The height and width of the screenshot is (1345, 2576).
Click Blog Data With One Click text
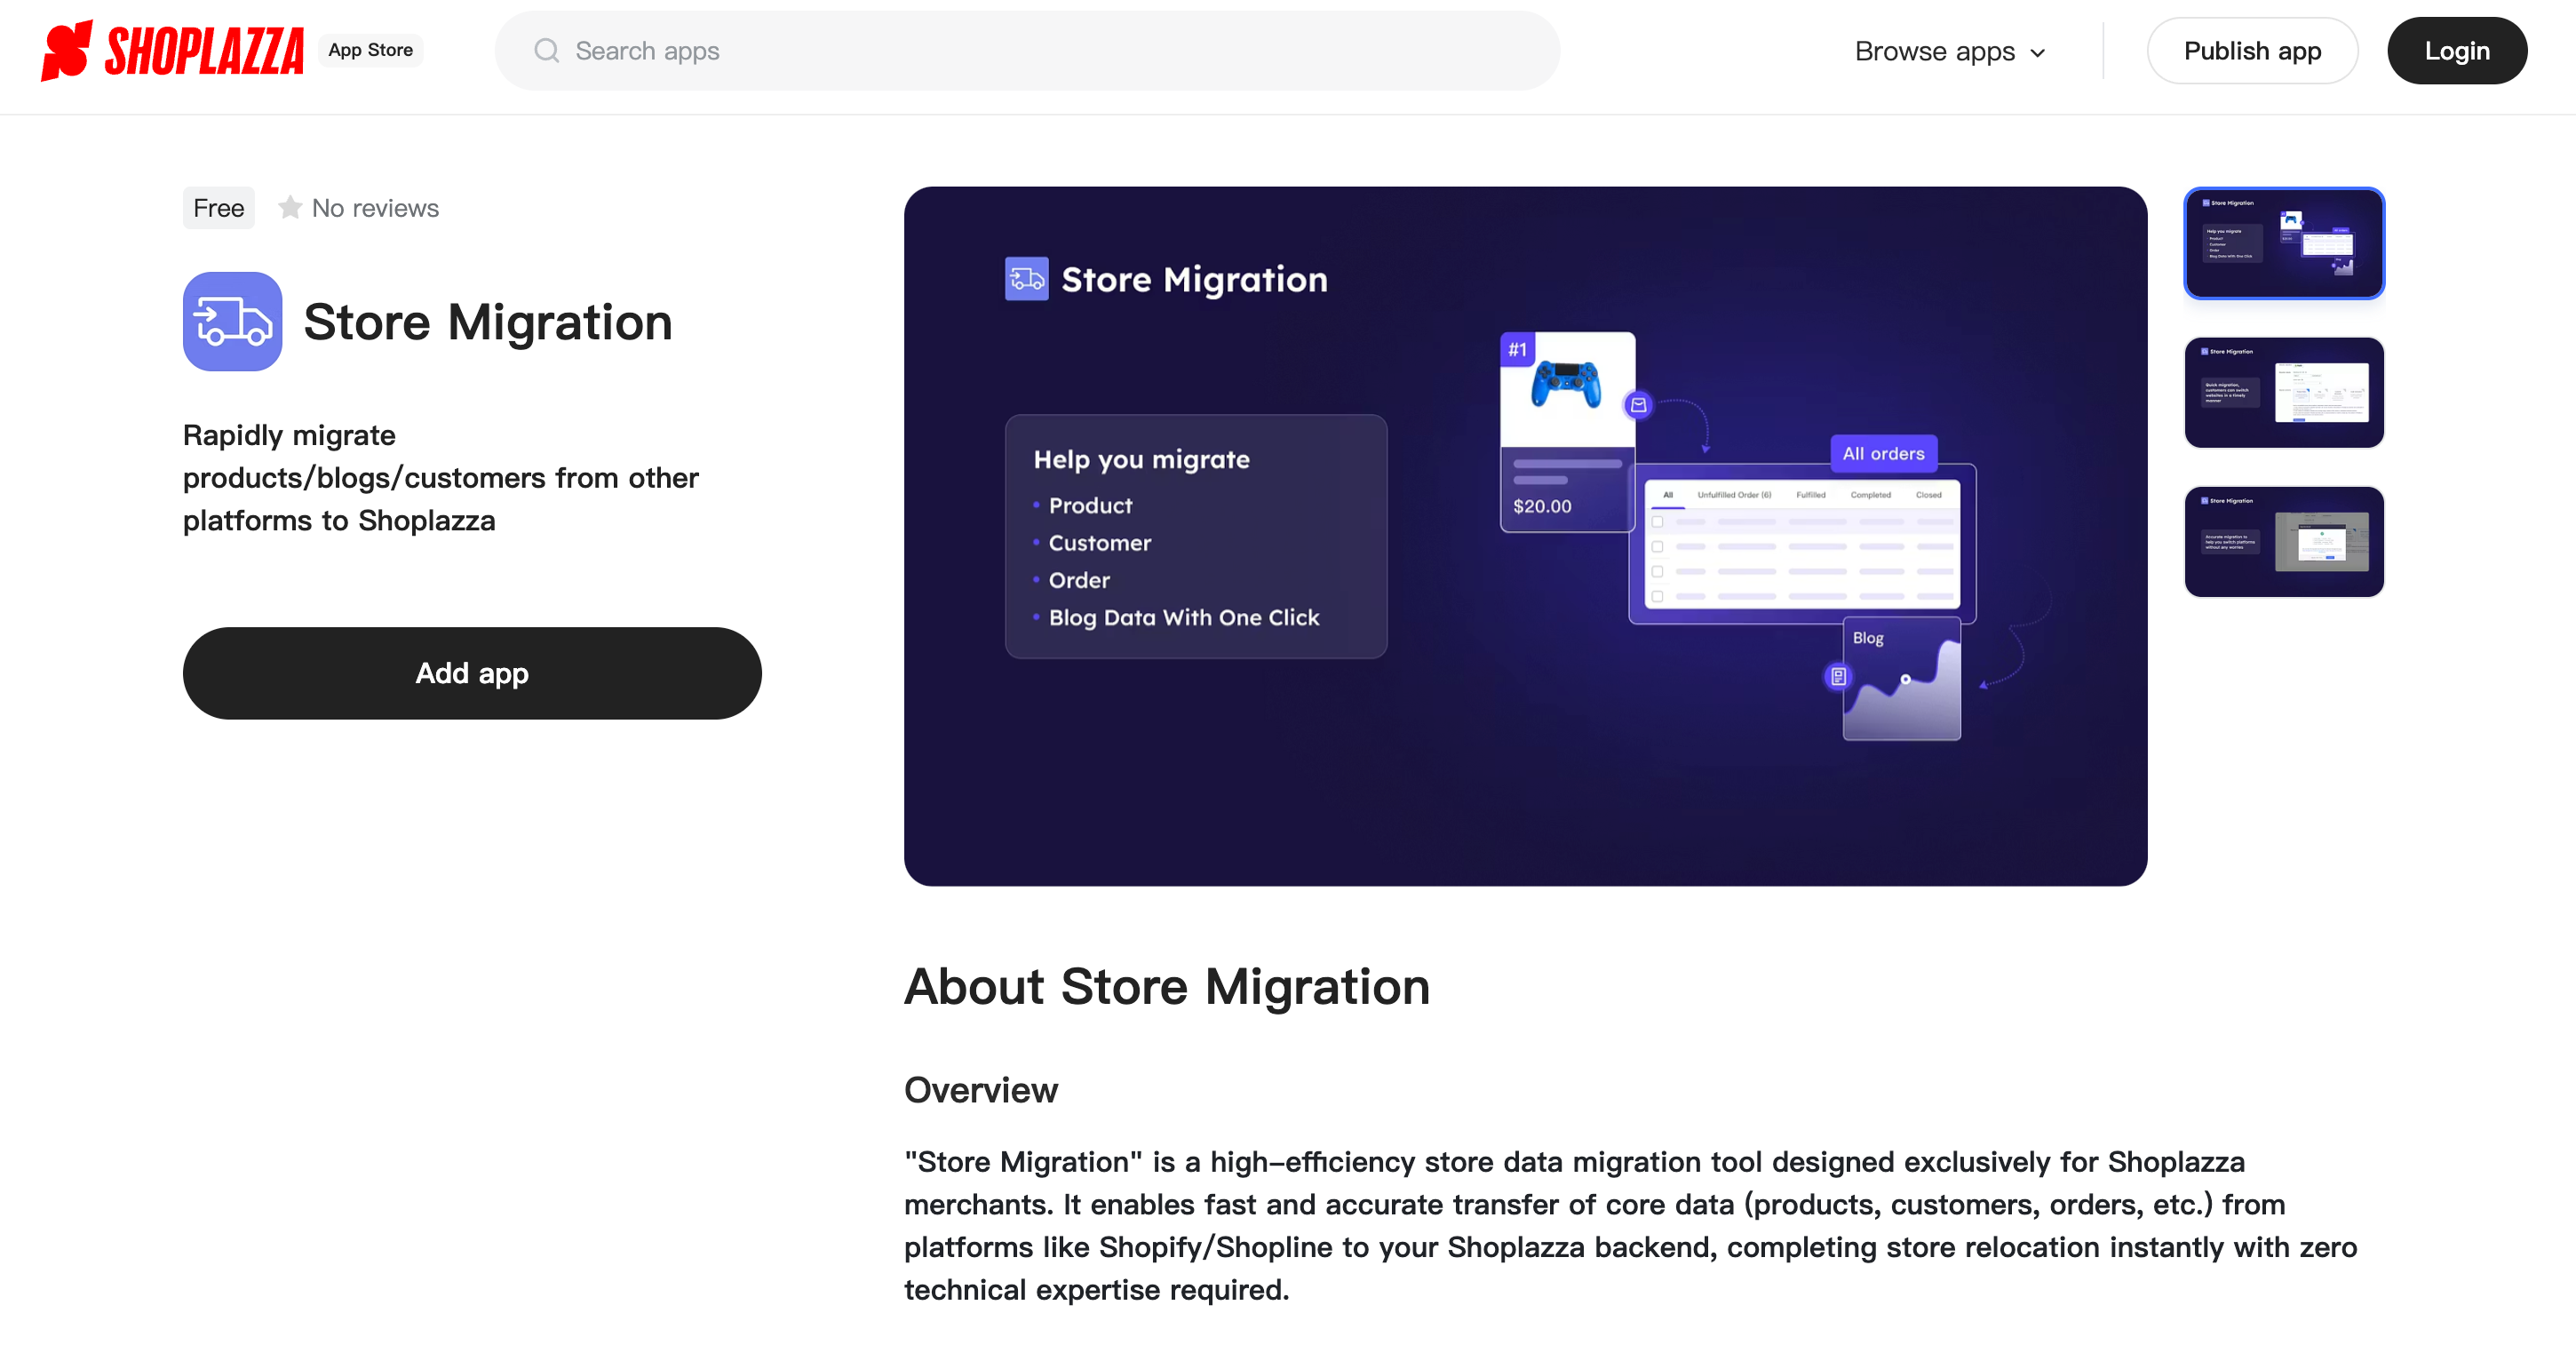(1183, 618)
